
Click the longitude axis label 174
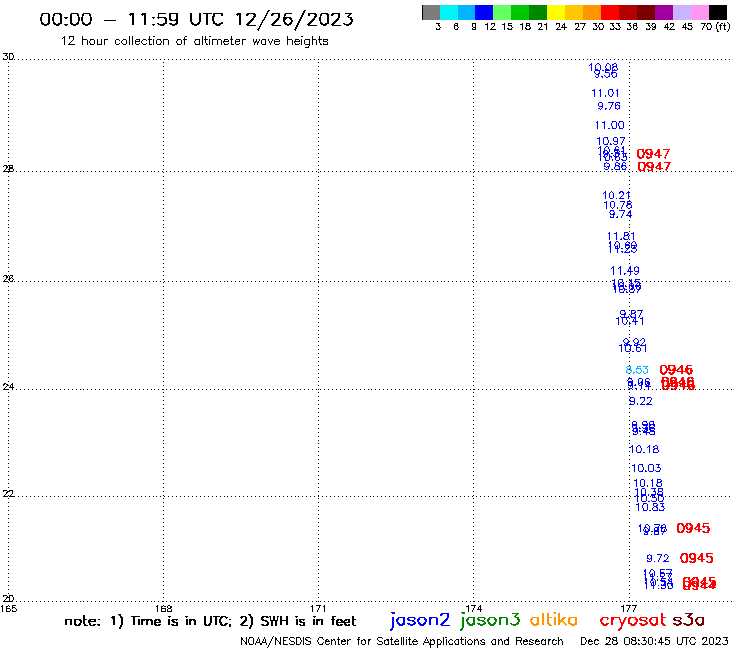point(473,608)
